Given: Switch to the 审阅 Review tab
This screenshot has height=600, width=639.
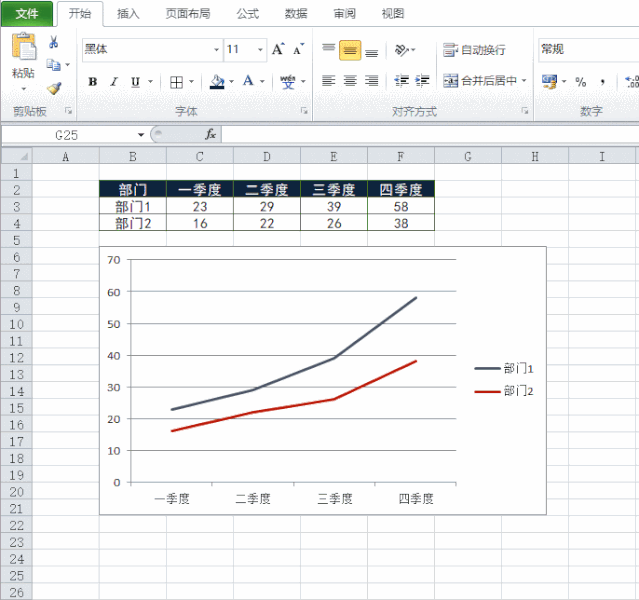Looking at the screenshot, I should pos(344,14).
